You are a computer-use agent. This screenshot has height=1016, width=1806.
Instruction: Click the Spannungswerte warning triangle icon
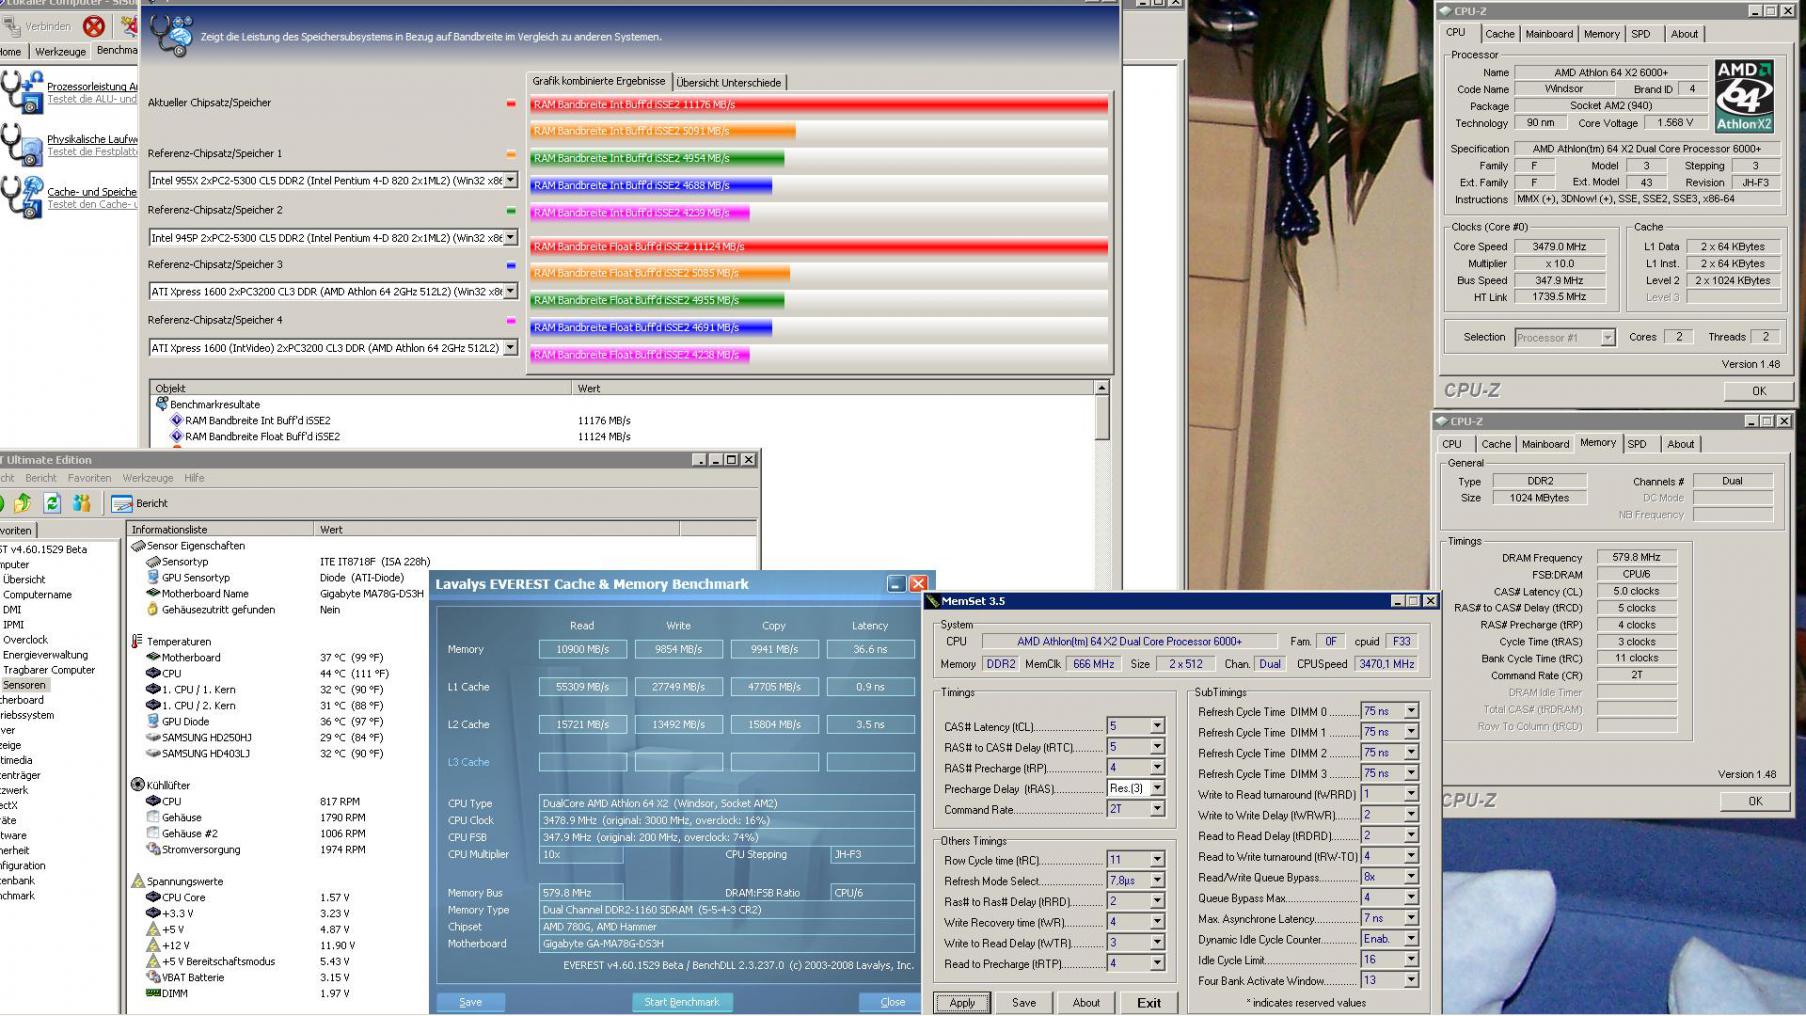138,881
